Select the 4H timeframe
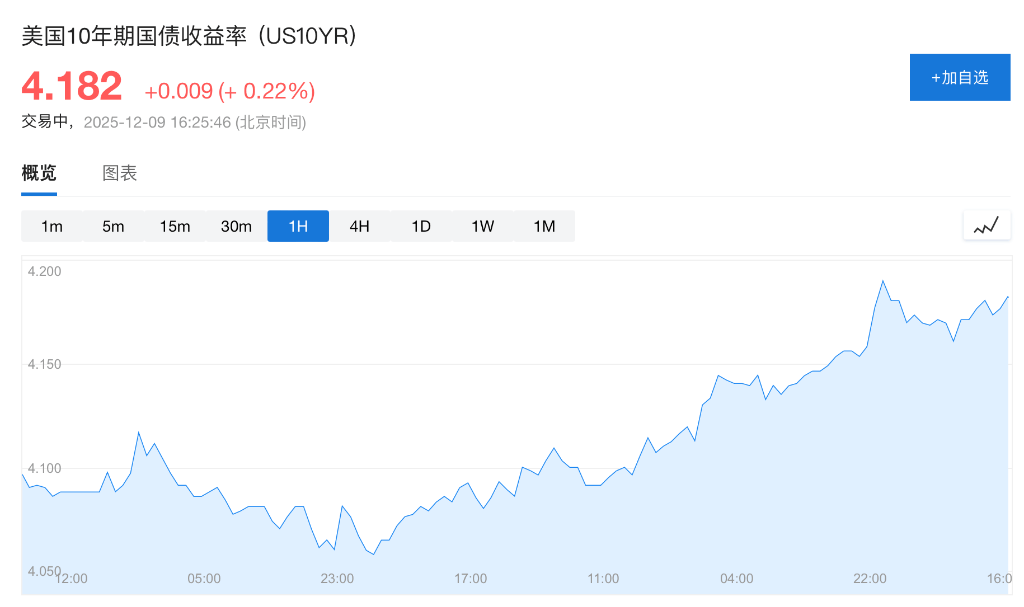This screenshot has width=1024, height=607. (359, 226)
